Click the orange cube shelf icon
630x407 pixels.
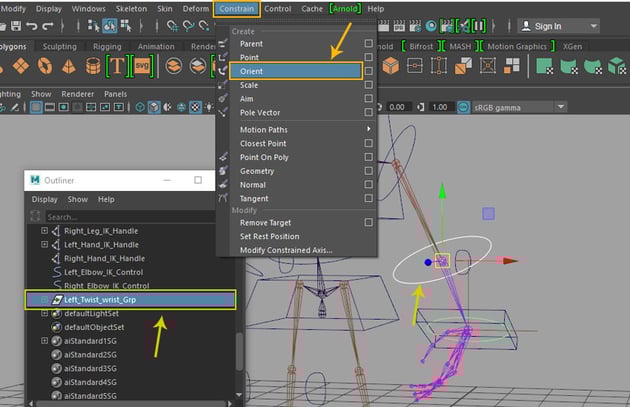pos(391,66)
